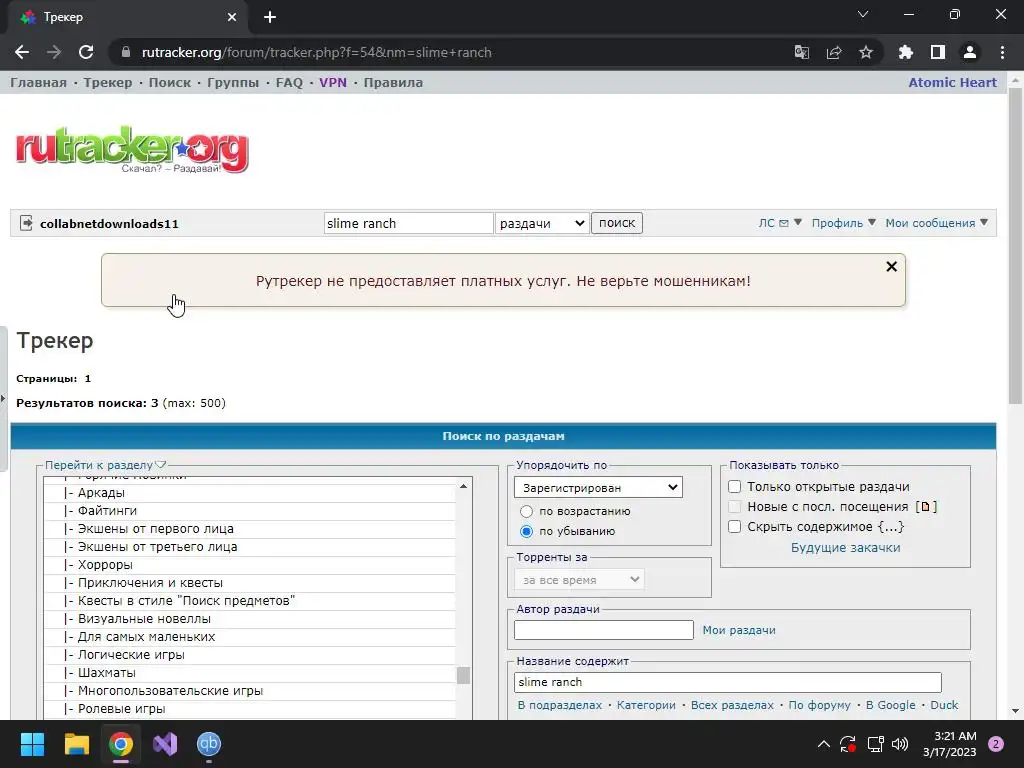Toggle the Chrome side panel icon
The image size is (1024, 768).
coord(937,52)
